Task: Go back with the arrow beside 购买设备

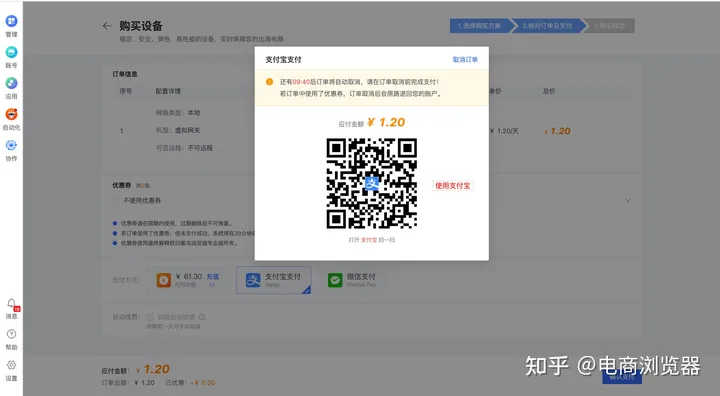Action: (107, 26)
